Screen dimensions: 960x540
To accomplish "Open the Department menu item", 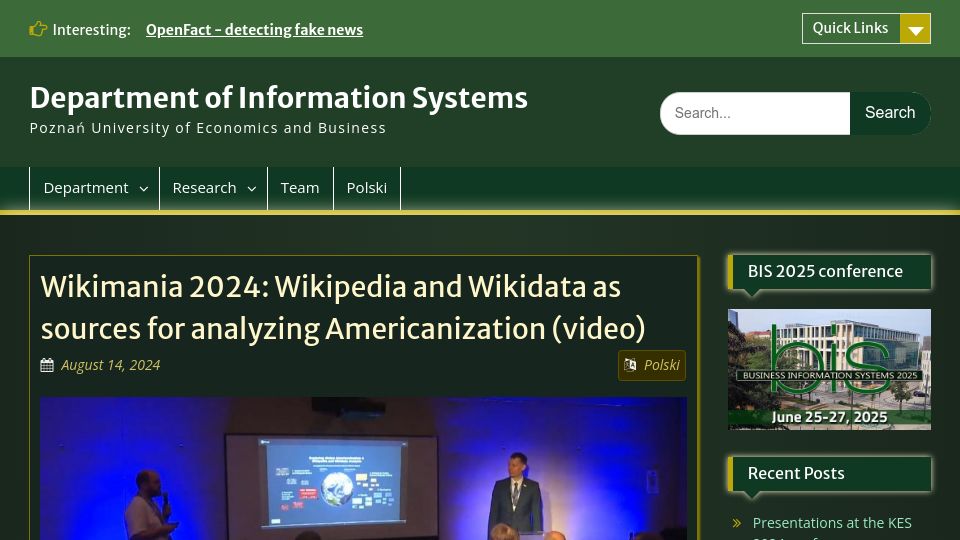I will [86, 188].
